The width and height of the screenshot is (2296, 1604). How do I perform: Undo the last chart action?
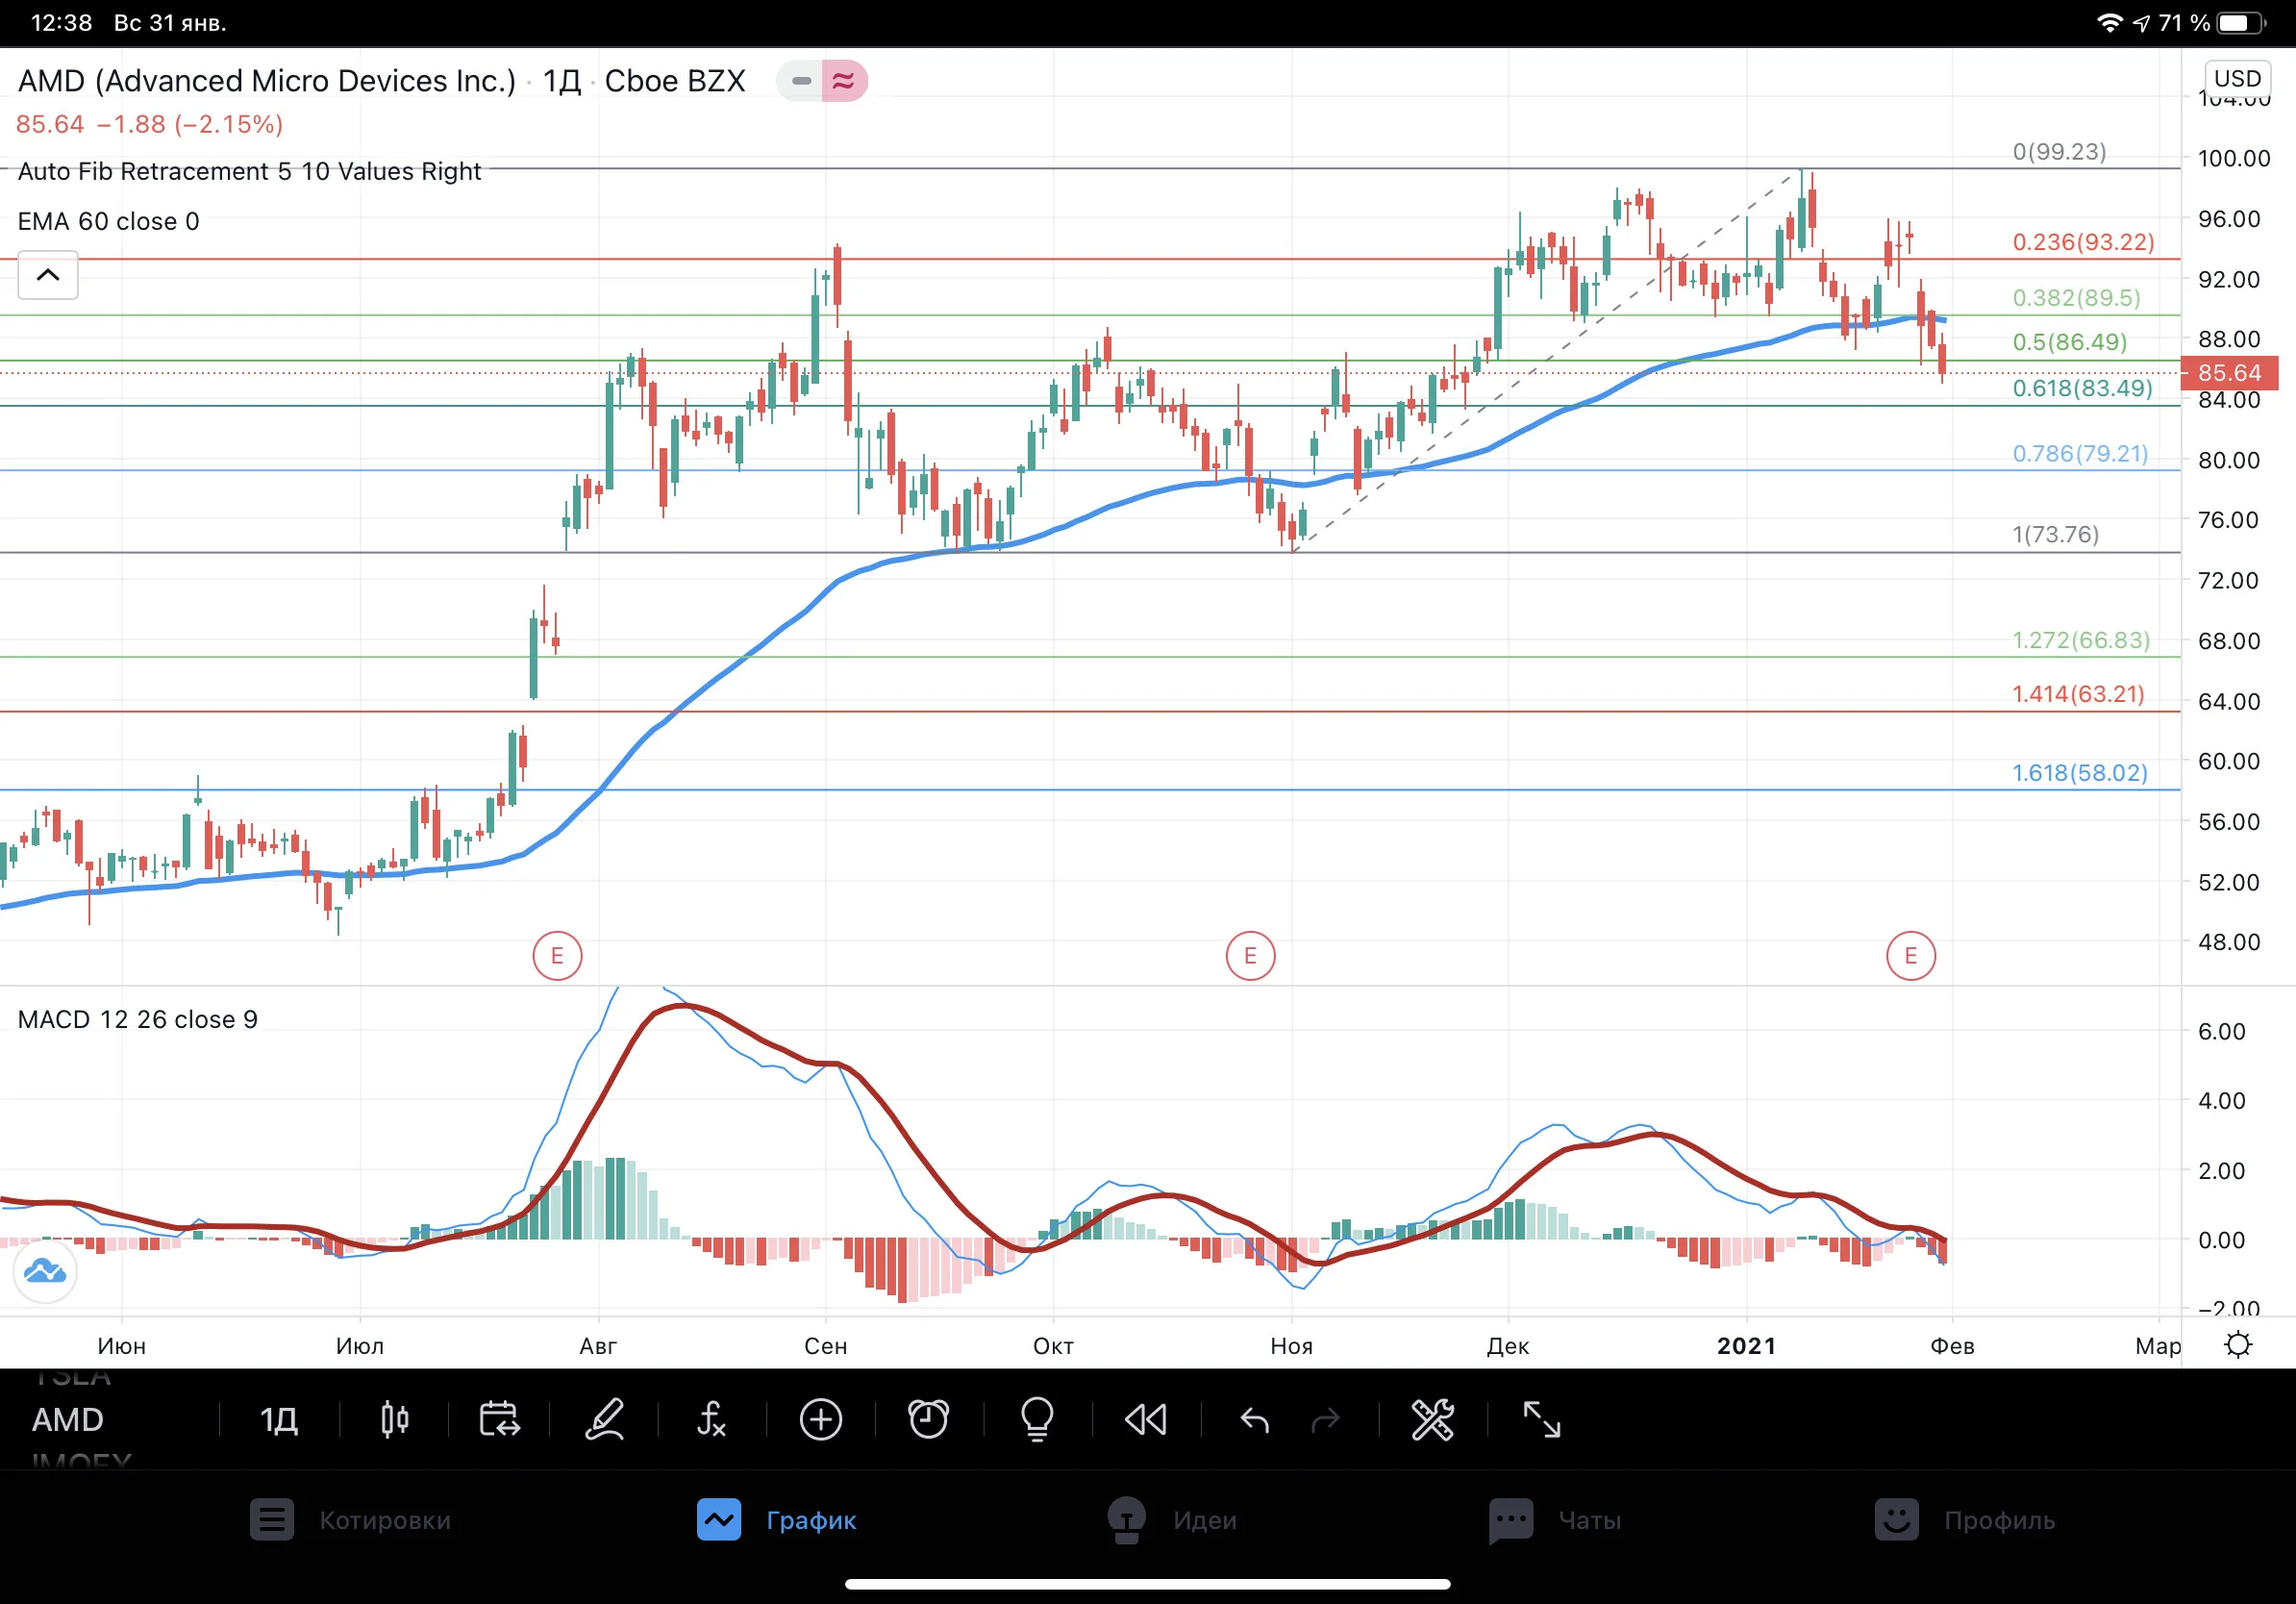pos(1254,1419)
